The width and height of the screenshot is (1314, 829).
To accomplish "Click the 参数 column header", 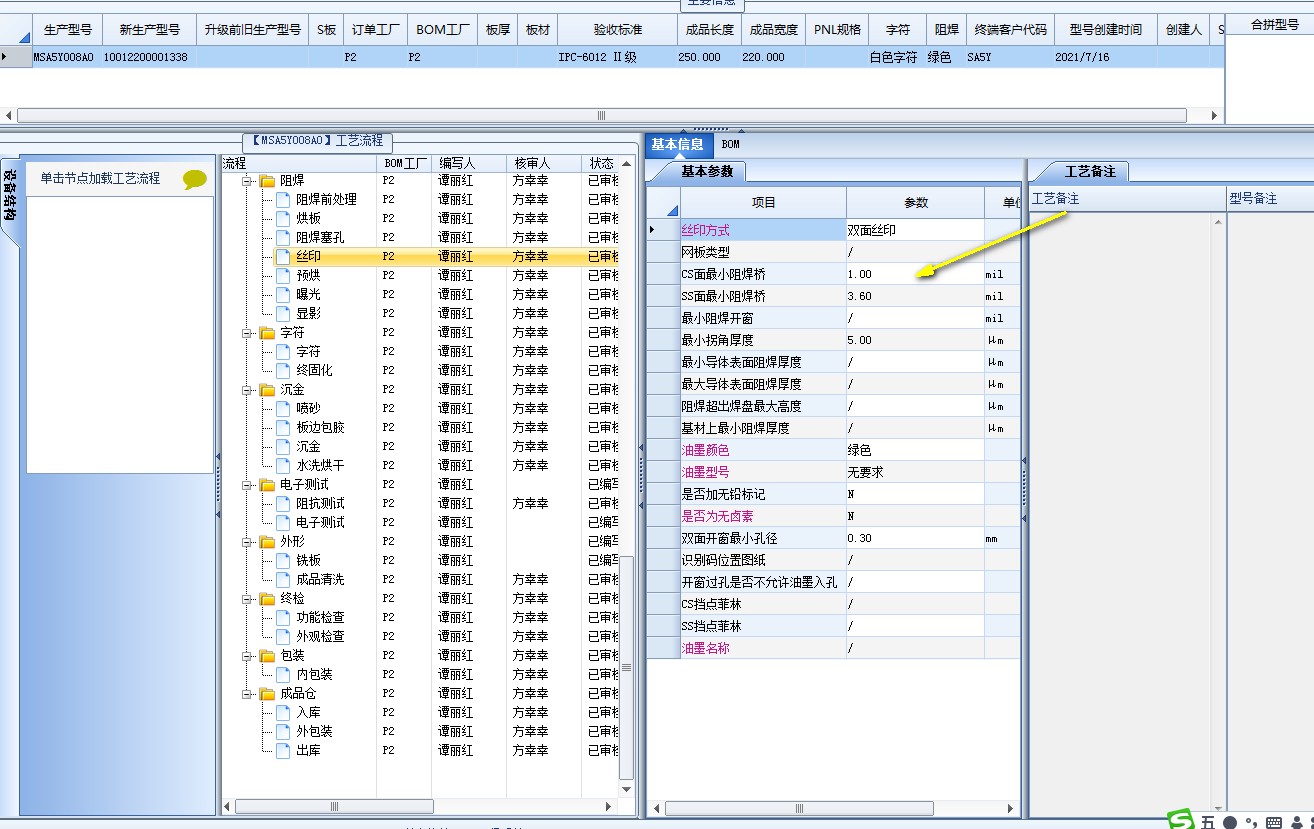I will point(915,202).
